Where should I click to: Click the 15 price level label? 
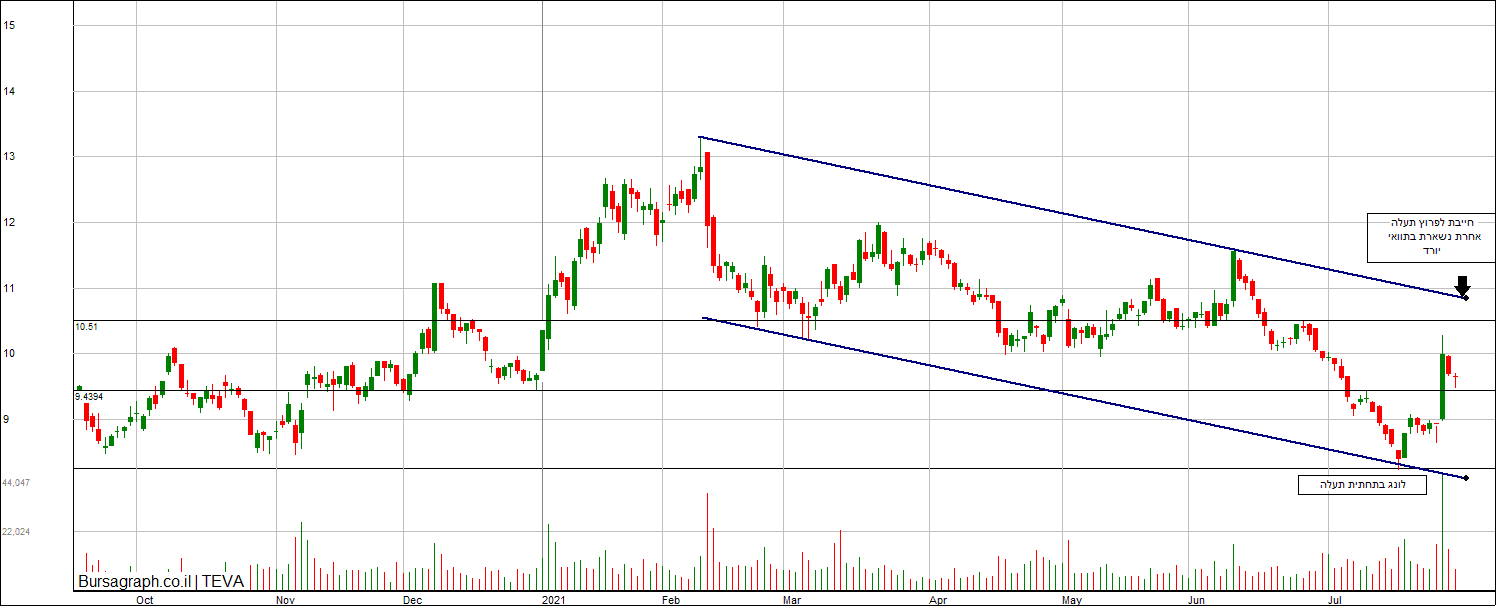pos(8,26)
